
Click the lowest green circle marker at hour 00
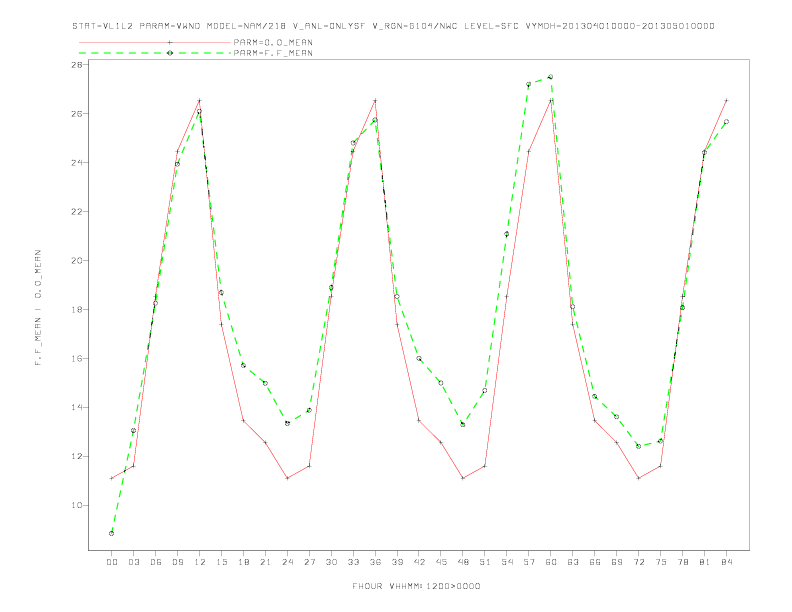point(112,533)
